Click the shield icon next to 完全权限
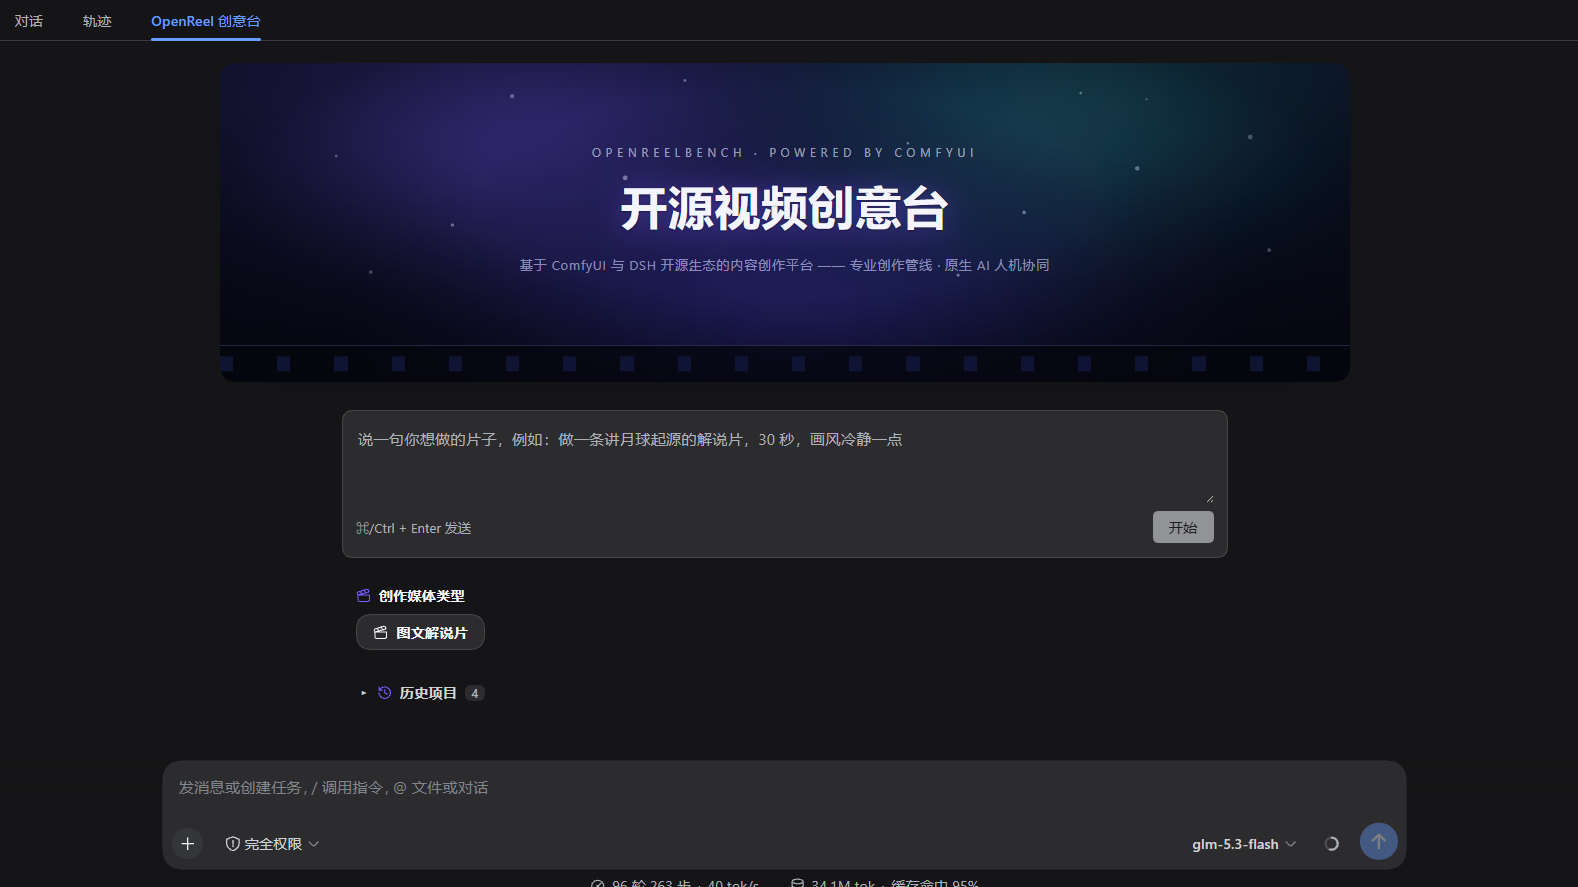The width and height of the screenshot is (1578, 887). pyautogui.click(x=233, y=844)
